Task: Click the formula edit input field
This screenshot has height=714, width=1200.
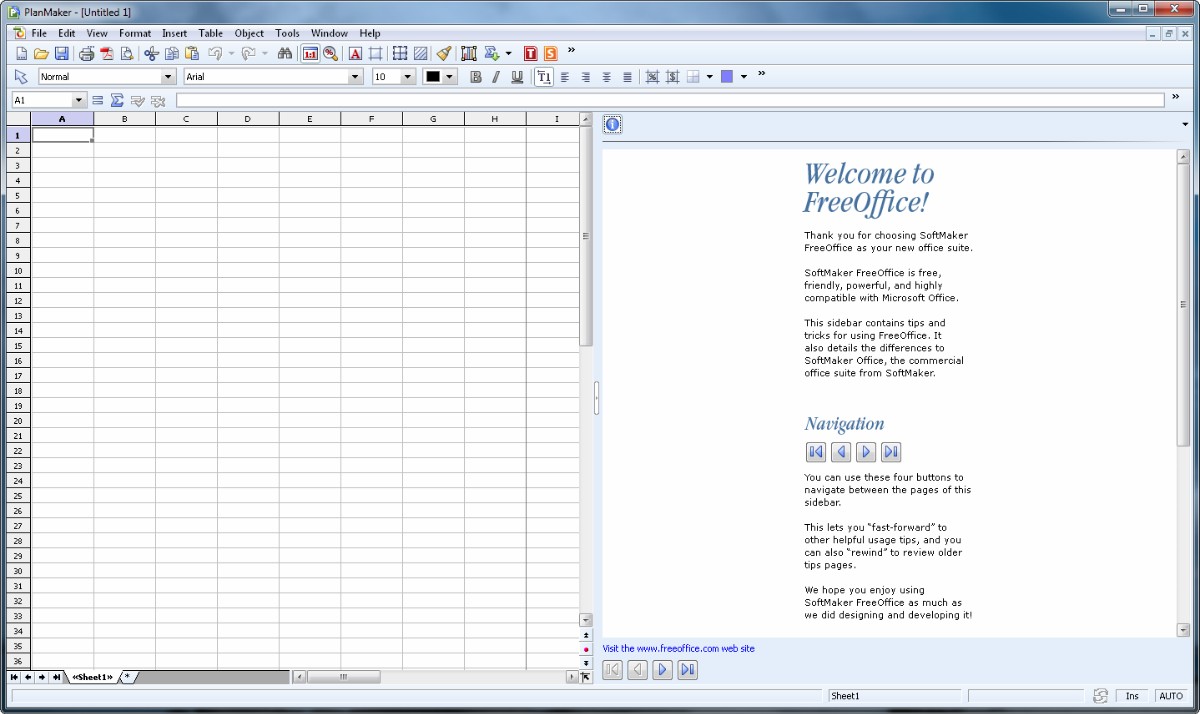Action: click(x=670, y=100)
